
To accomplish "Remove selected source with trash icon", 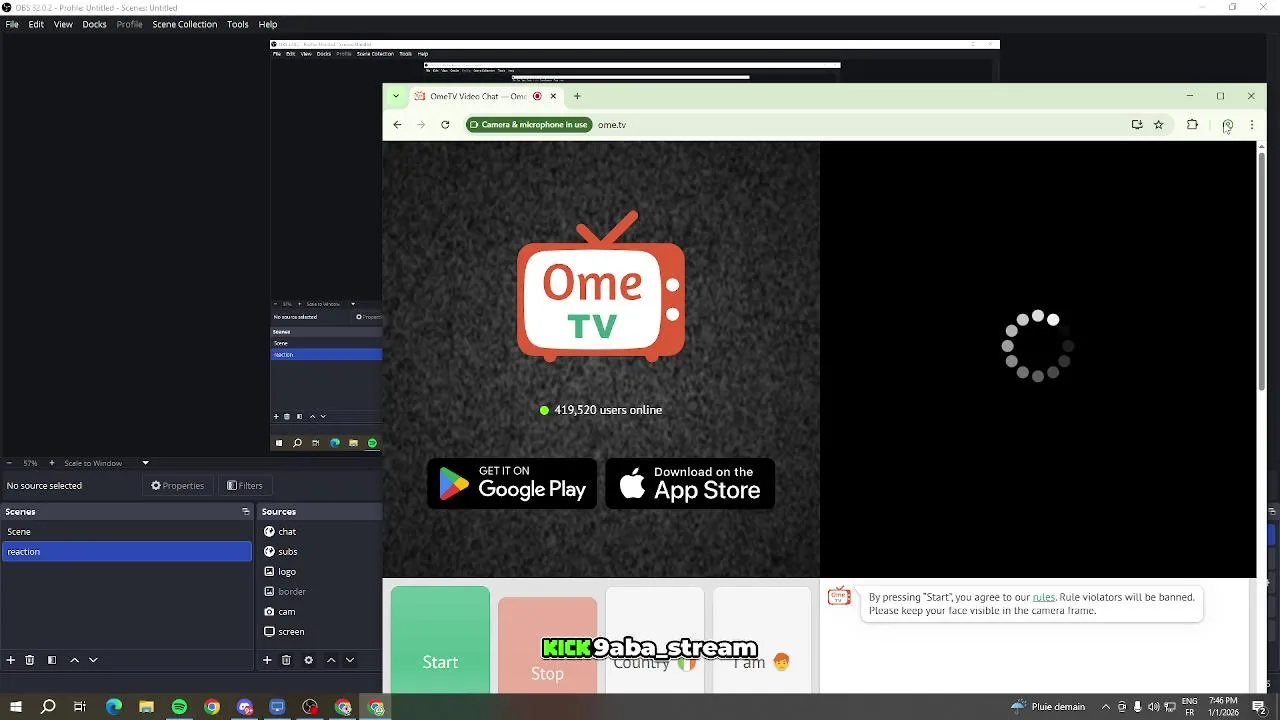I will [286, 660].
